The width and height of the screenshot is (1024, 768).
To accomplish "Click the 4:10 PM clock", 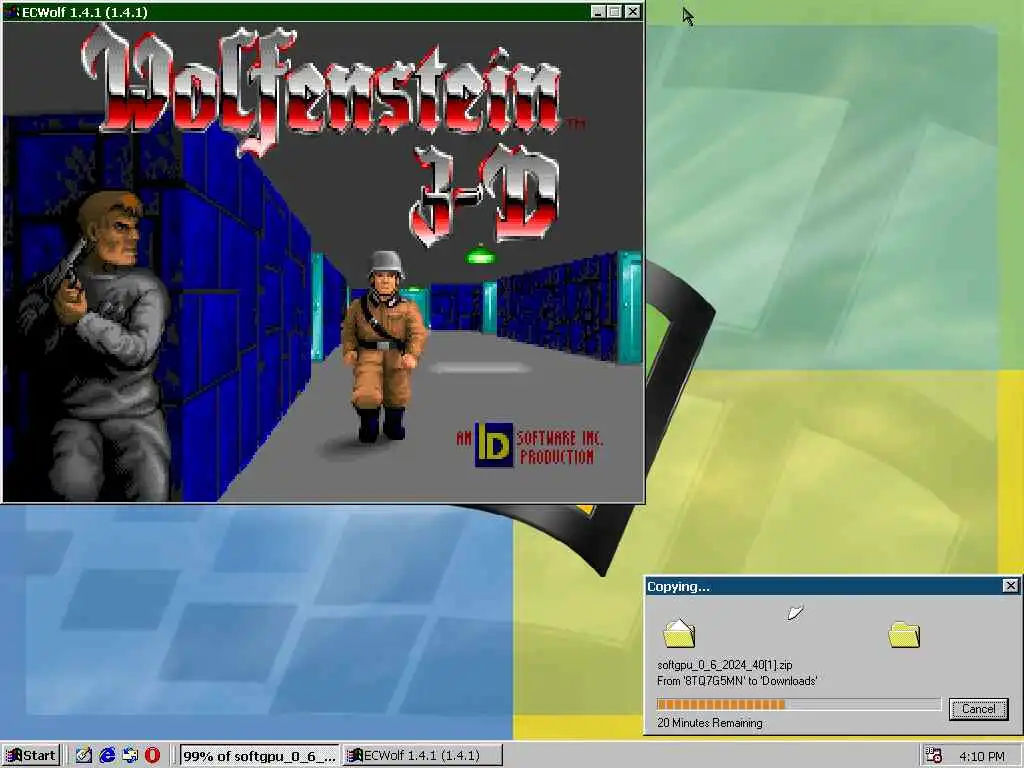I will [x=982, y=756].
